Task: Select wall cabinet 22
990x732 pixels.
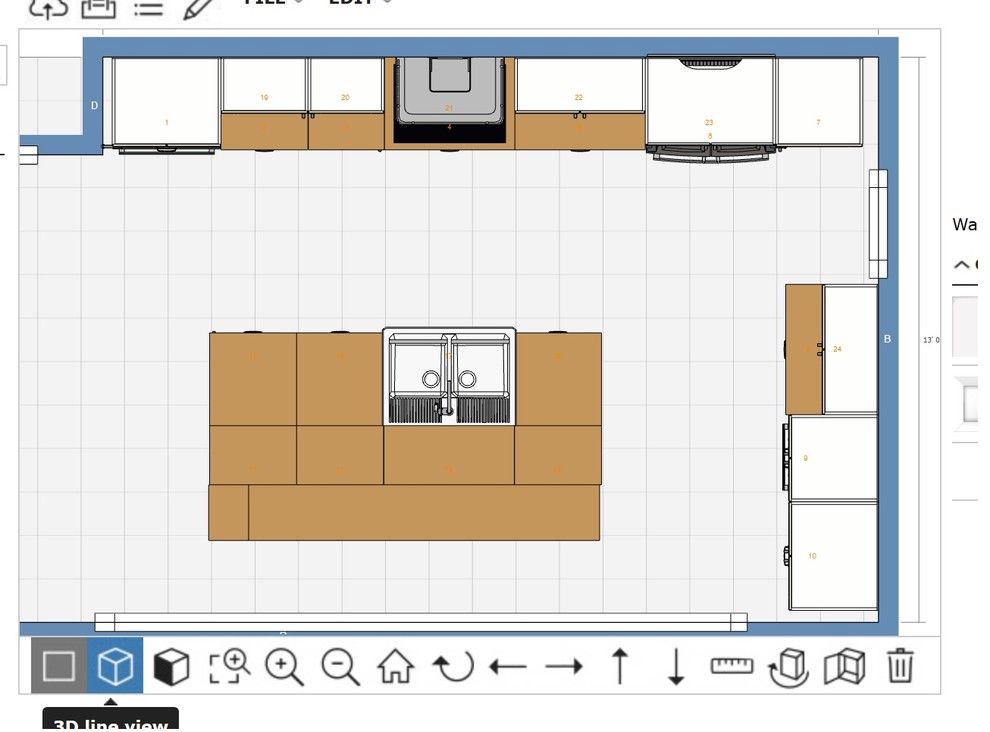Action: tap(579, 85)
